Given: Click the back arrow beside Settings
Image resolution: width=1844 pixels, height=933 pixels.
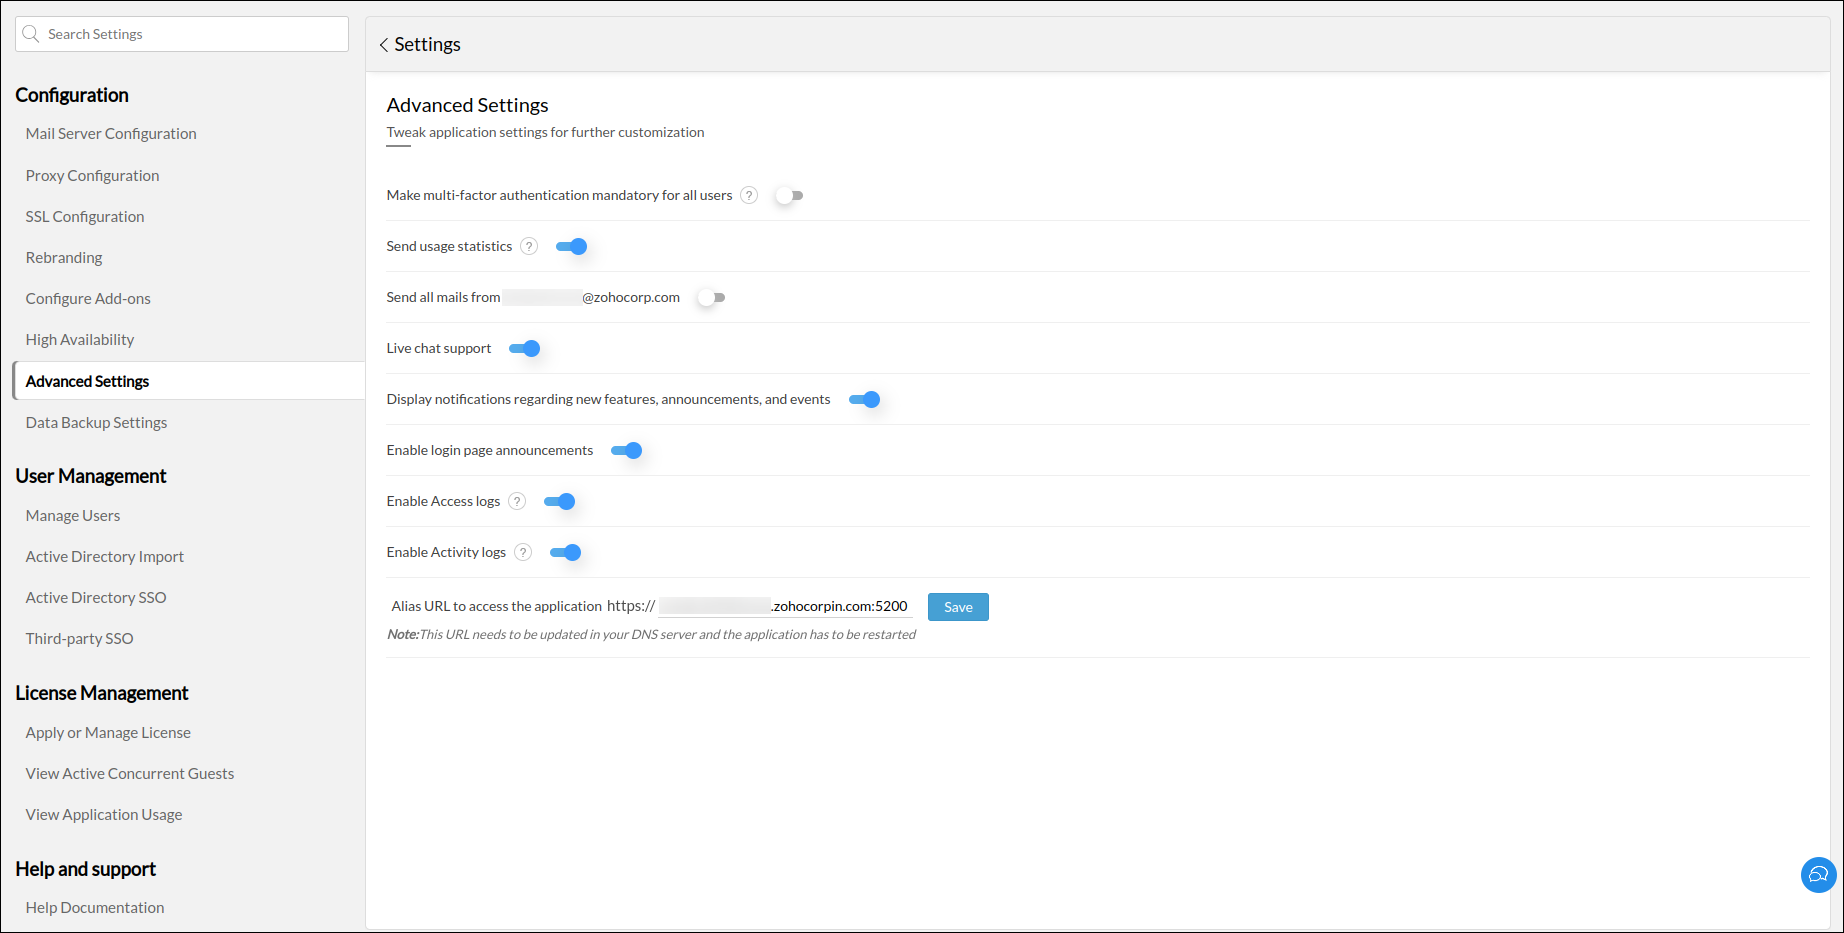Looking at the screenshot, I should click(x=383, y=45).
